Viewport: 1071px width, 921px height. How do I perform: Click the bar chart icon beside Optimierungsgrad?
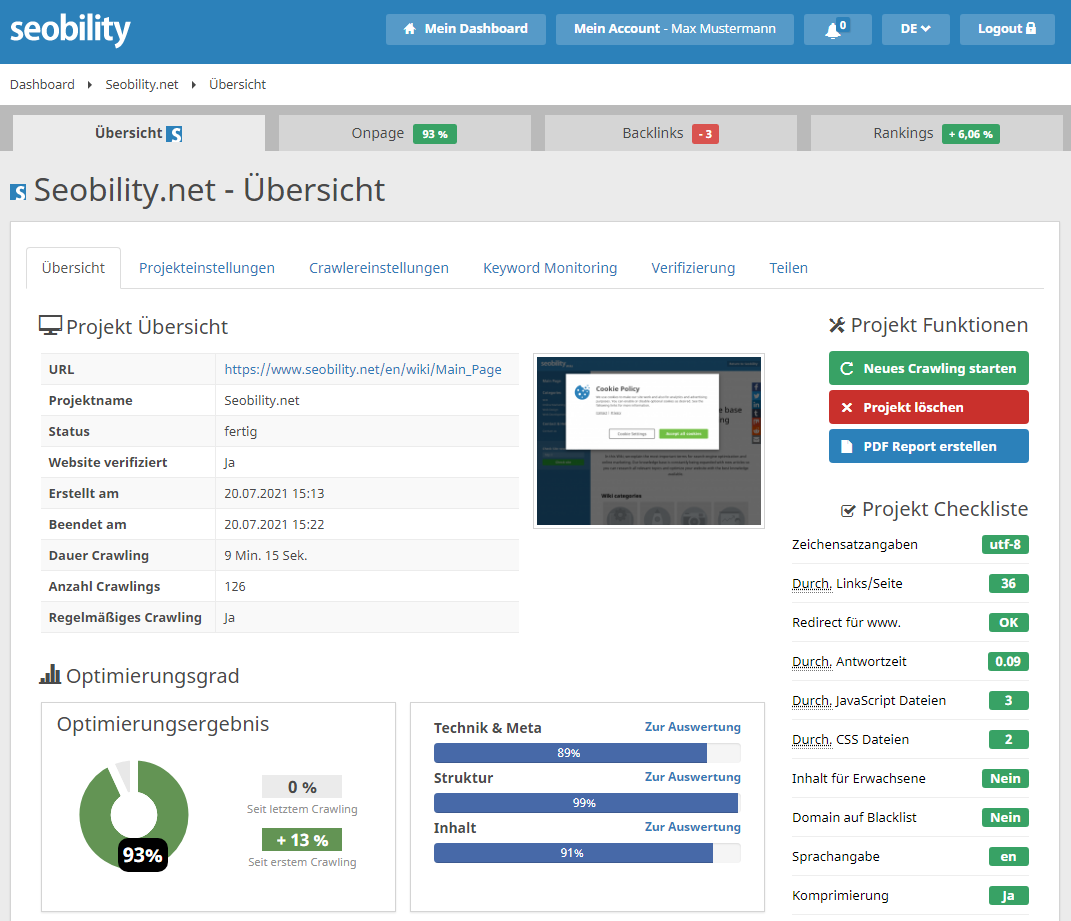point(50,674)
